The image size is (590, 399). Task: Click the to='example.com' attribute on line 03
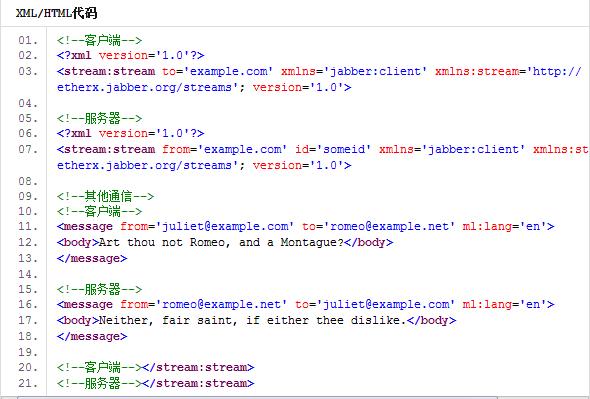217,71
